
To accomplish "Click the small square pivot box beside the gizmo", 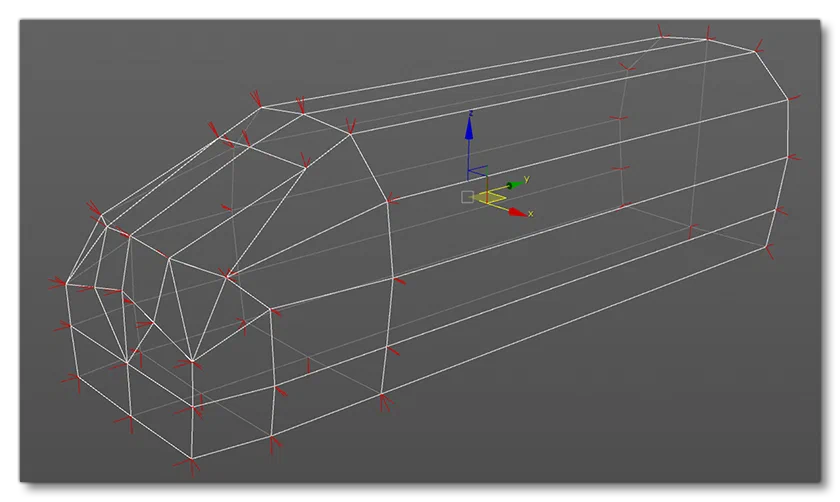I will coord(467,197).
